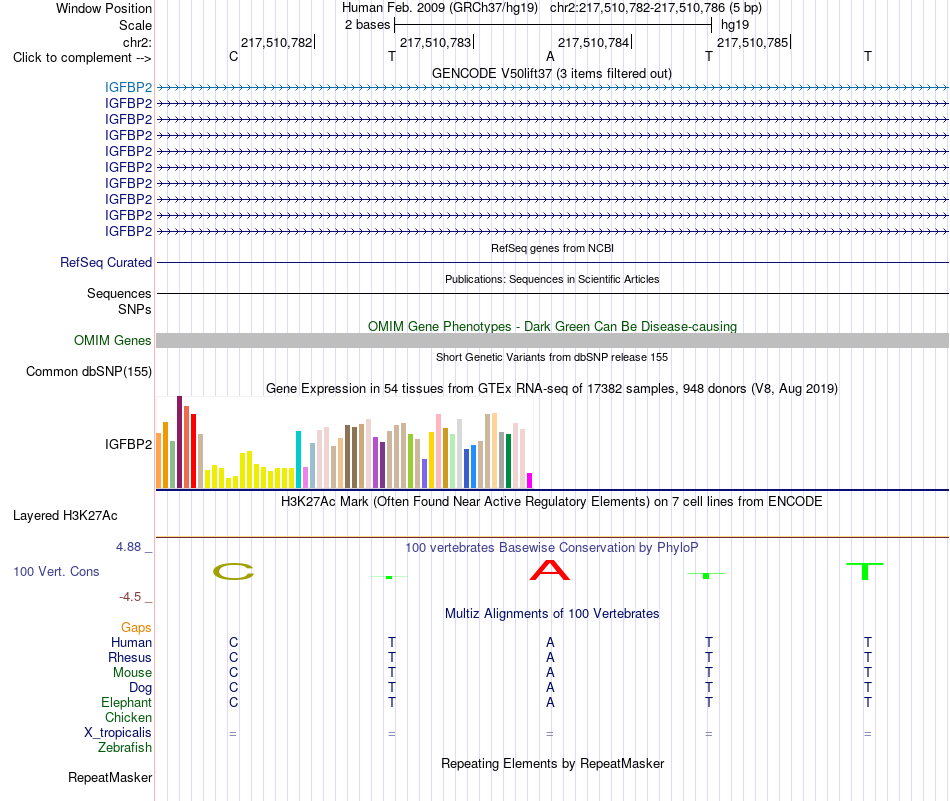
Task: Click the C base in the complement row
Action: 233,56
